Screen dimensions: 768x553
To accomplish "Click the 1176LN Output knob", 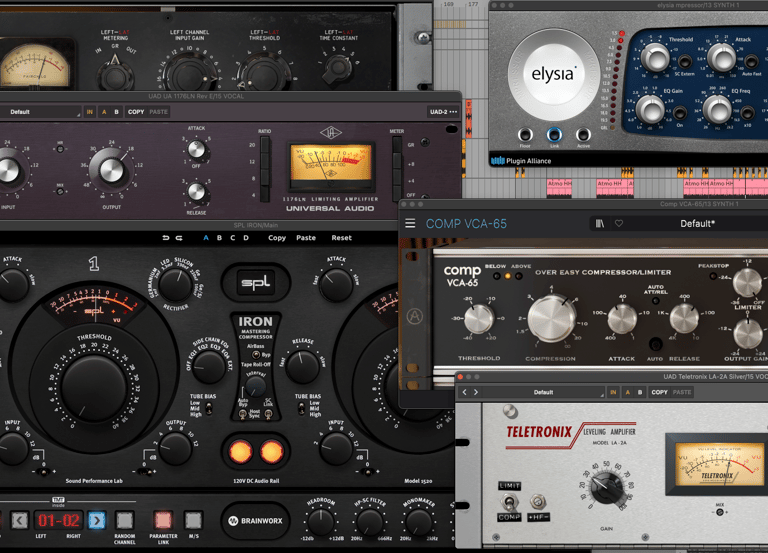I will [112, 170].
